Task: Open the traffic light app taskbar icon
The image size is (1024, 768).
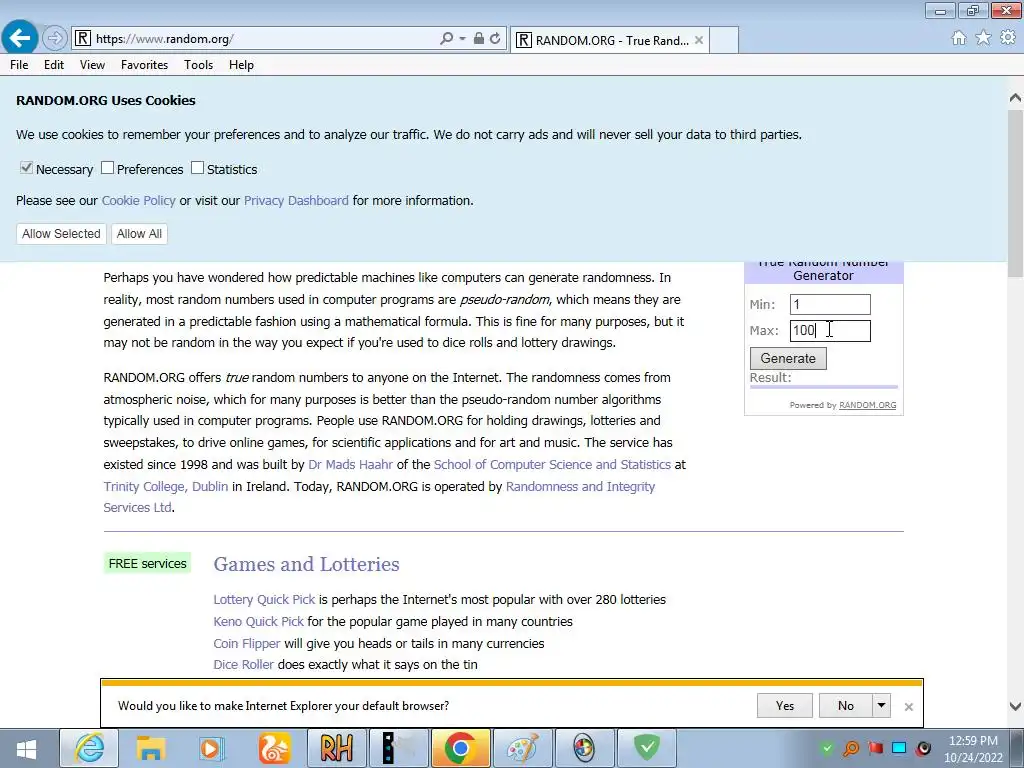Action: click(398, 748)
